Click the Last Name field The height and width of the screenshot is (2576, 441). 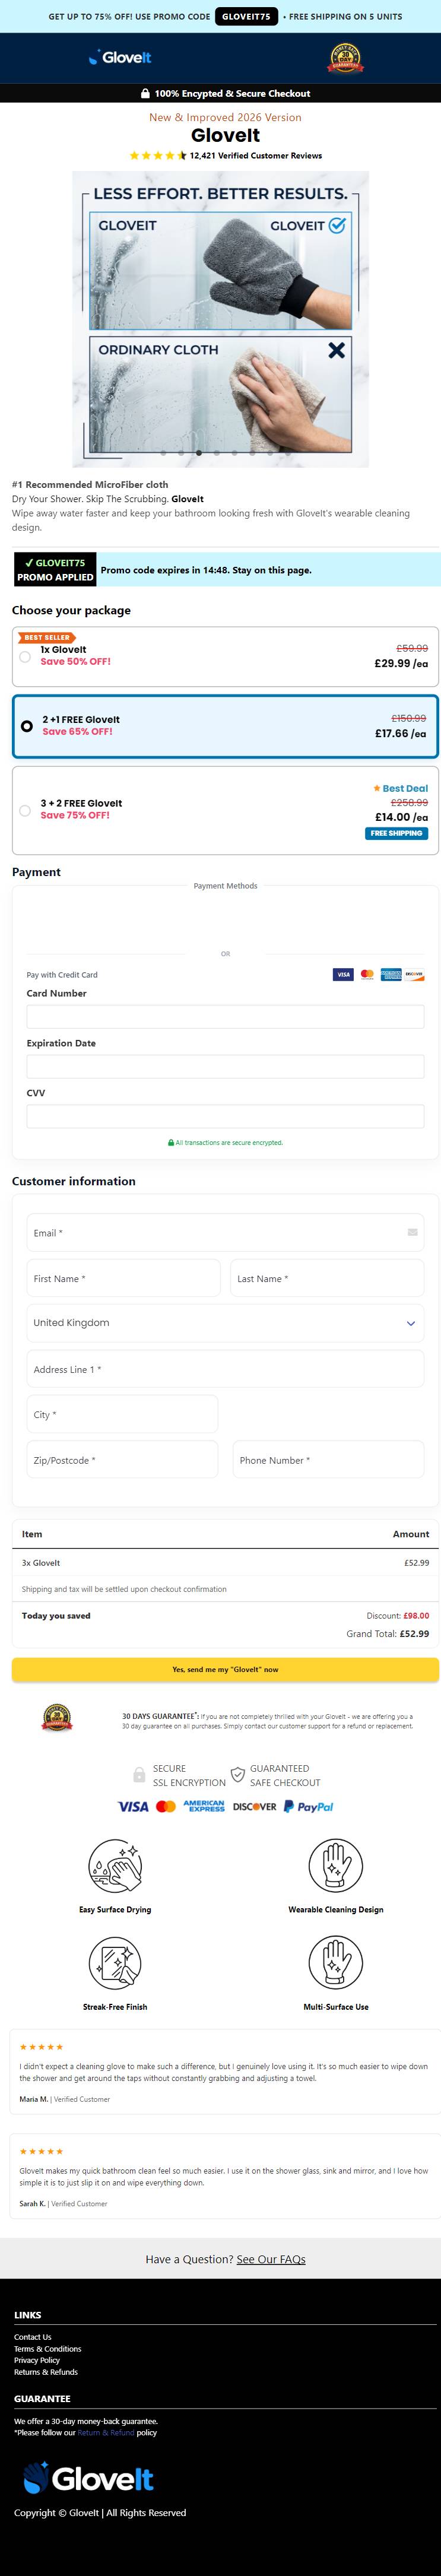tap(327, 1278)
